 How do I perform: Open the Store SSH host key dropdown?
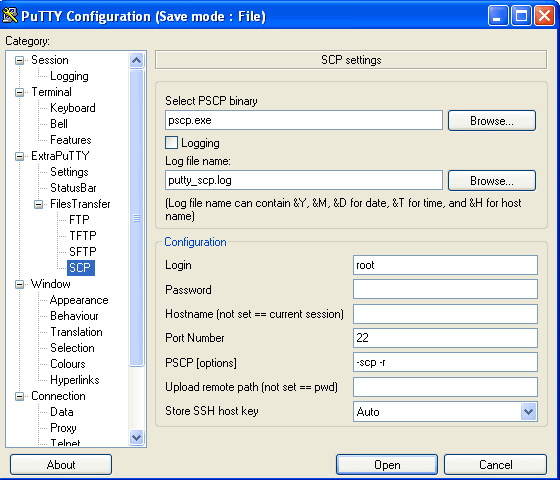pos(528,412)
